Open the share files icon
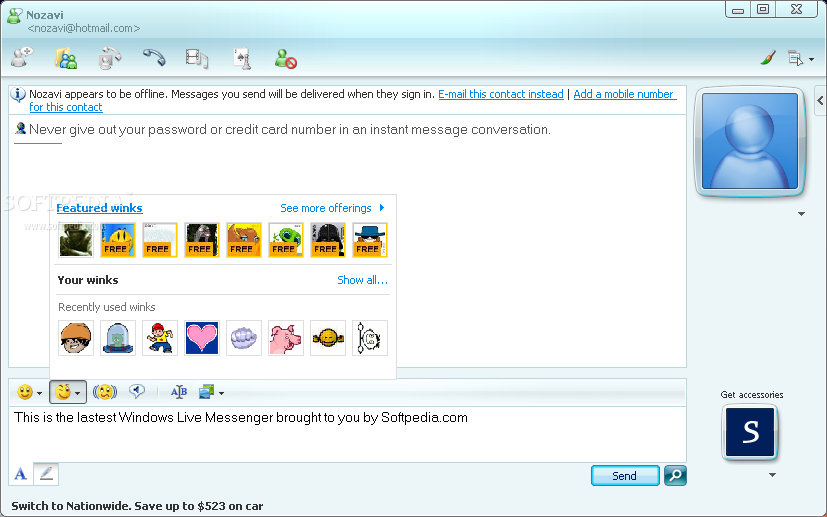 click(x=66, y=58)
